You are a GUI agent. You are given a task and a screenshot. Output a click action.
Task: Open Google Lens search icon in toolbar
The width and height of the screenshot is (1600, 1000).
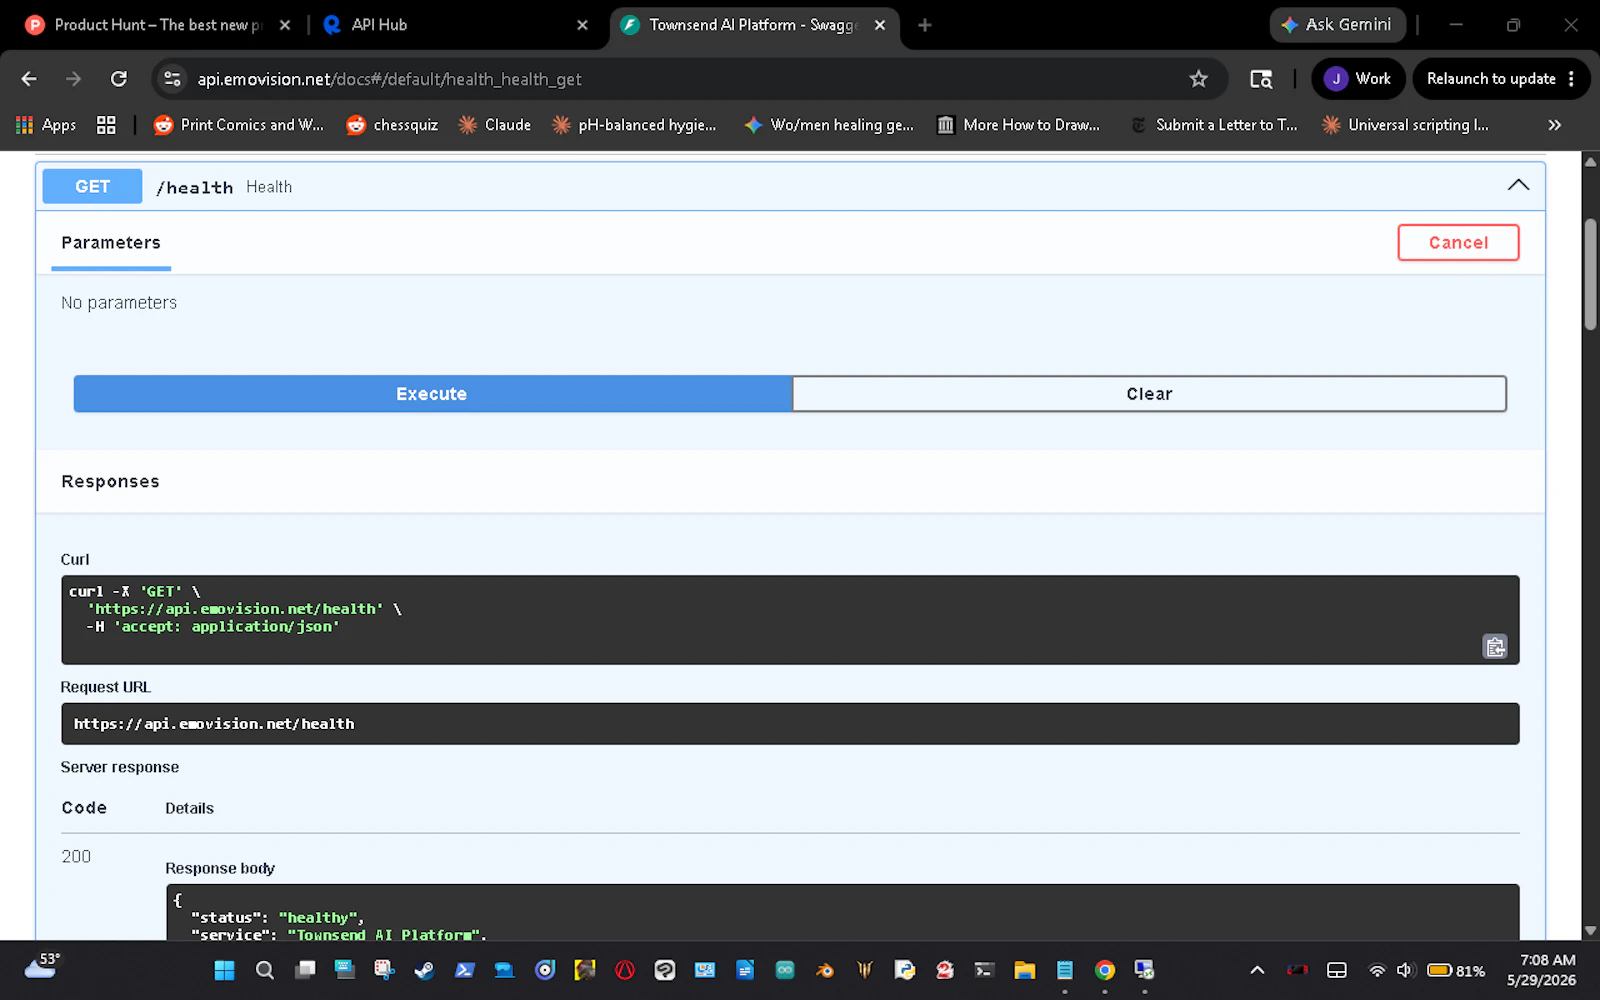coord(1261,79)
